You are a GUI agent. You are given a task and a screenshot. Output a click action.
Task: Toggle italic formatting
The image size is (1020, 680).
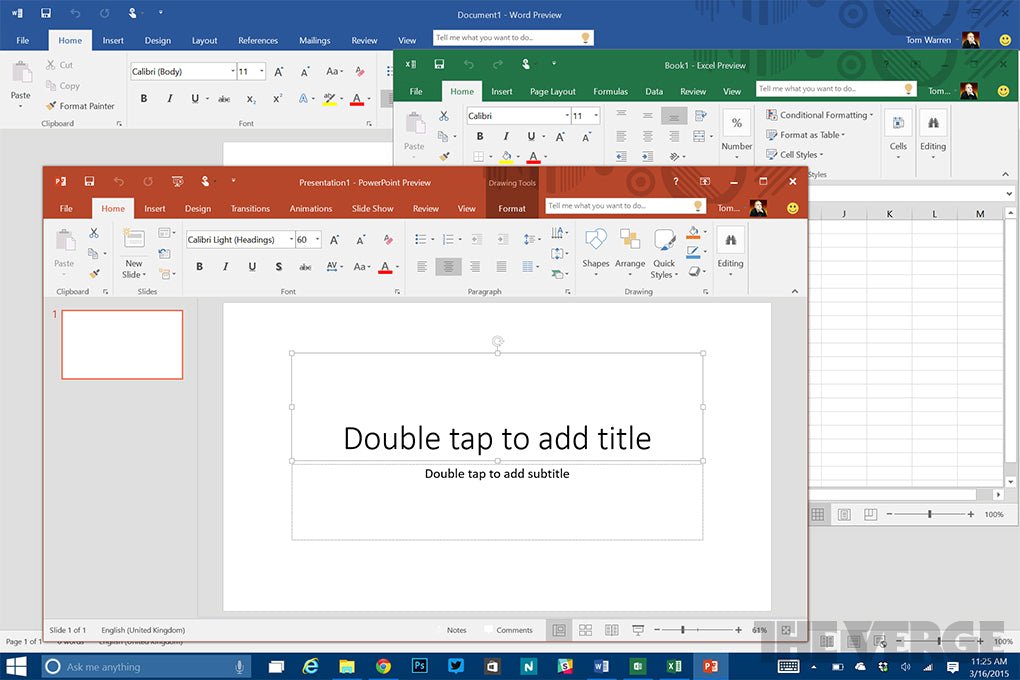tap(225, 266)
